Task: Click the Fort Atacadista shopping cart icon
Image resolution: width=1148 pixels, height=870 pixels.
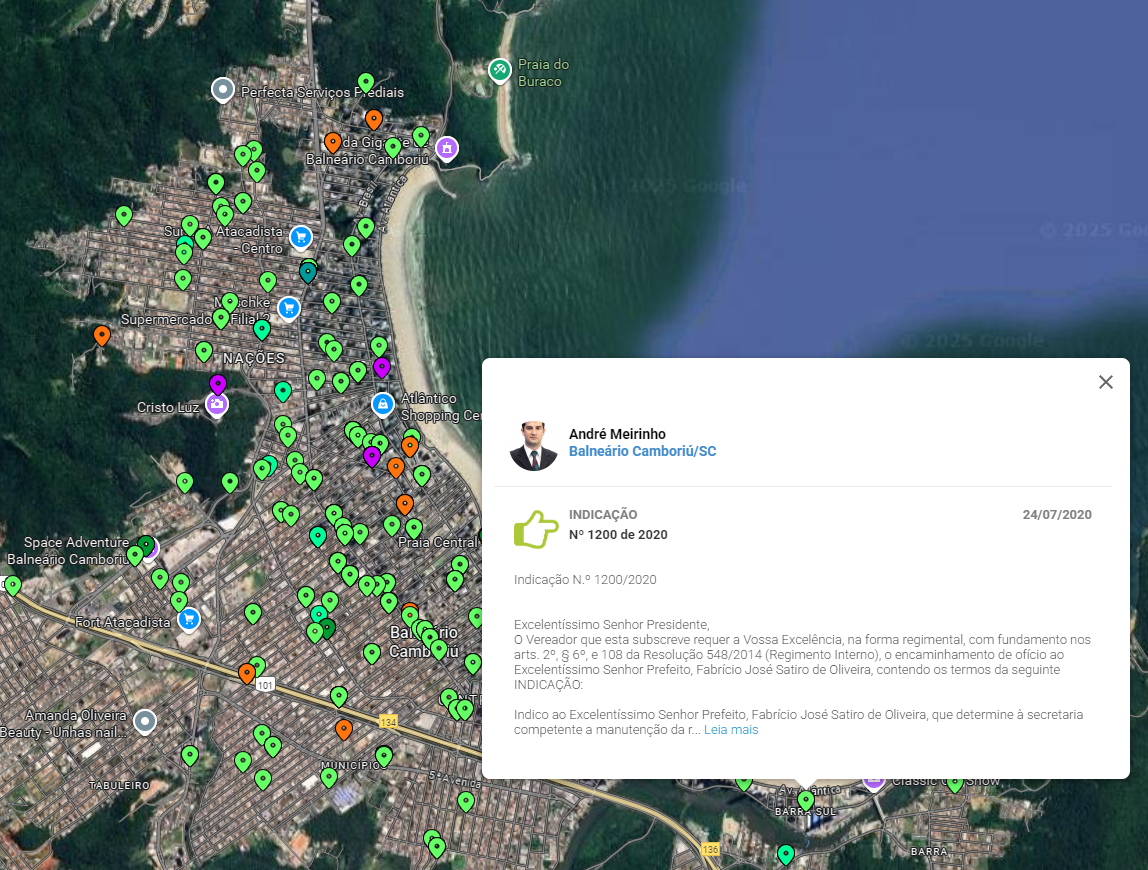Action: (188, 619)
